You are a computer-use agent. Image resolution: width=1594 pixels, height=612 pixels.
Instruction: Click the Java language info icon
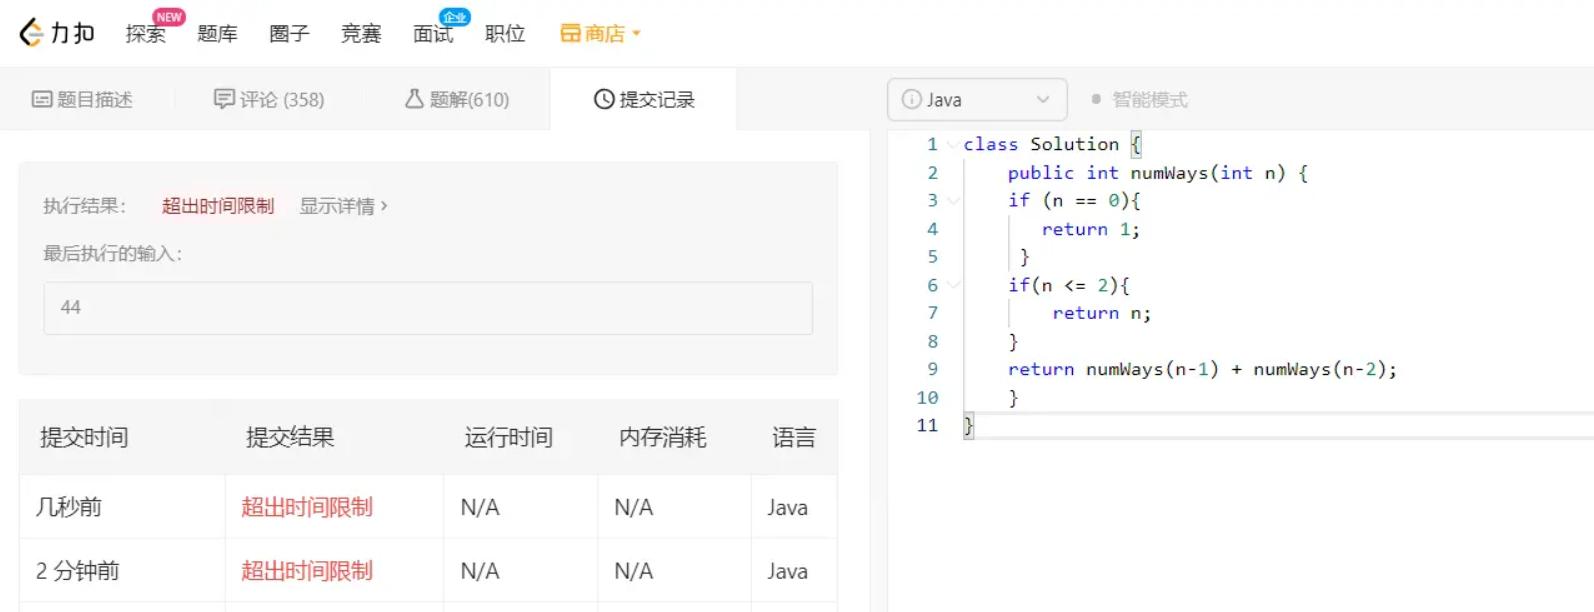tap(911, 99)
